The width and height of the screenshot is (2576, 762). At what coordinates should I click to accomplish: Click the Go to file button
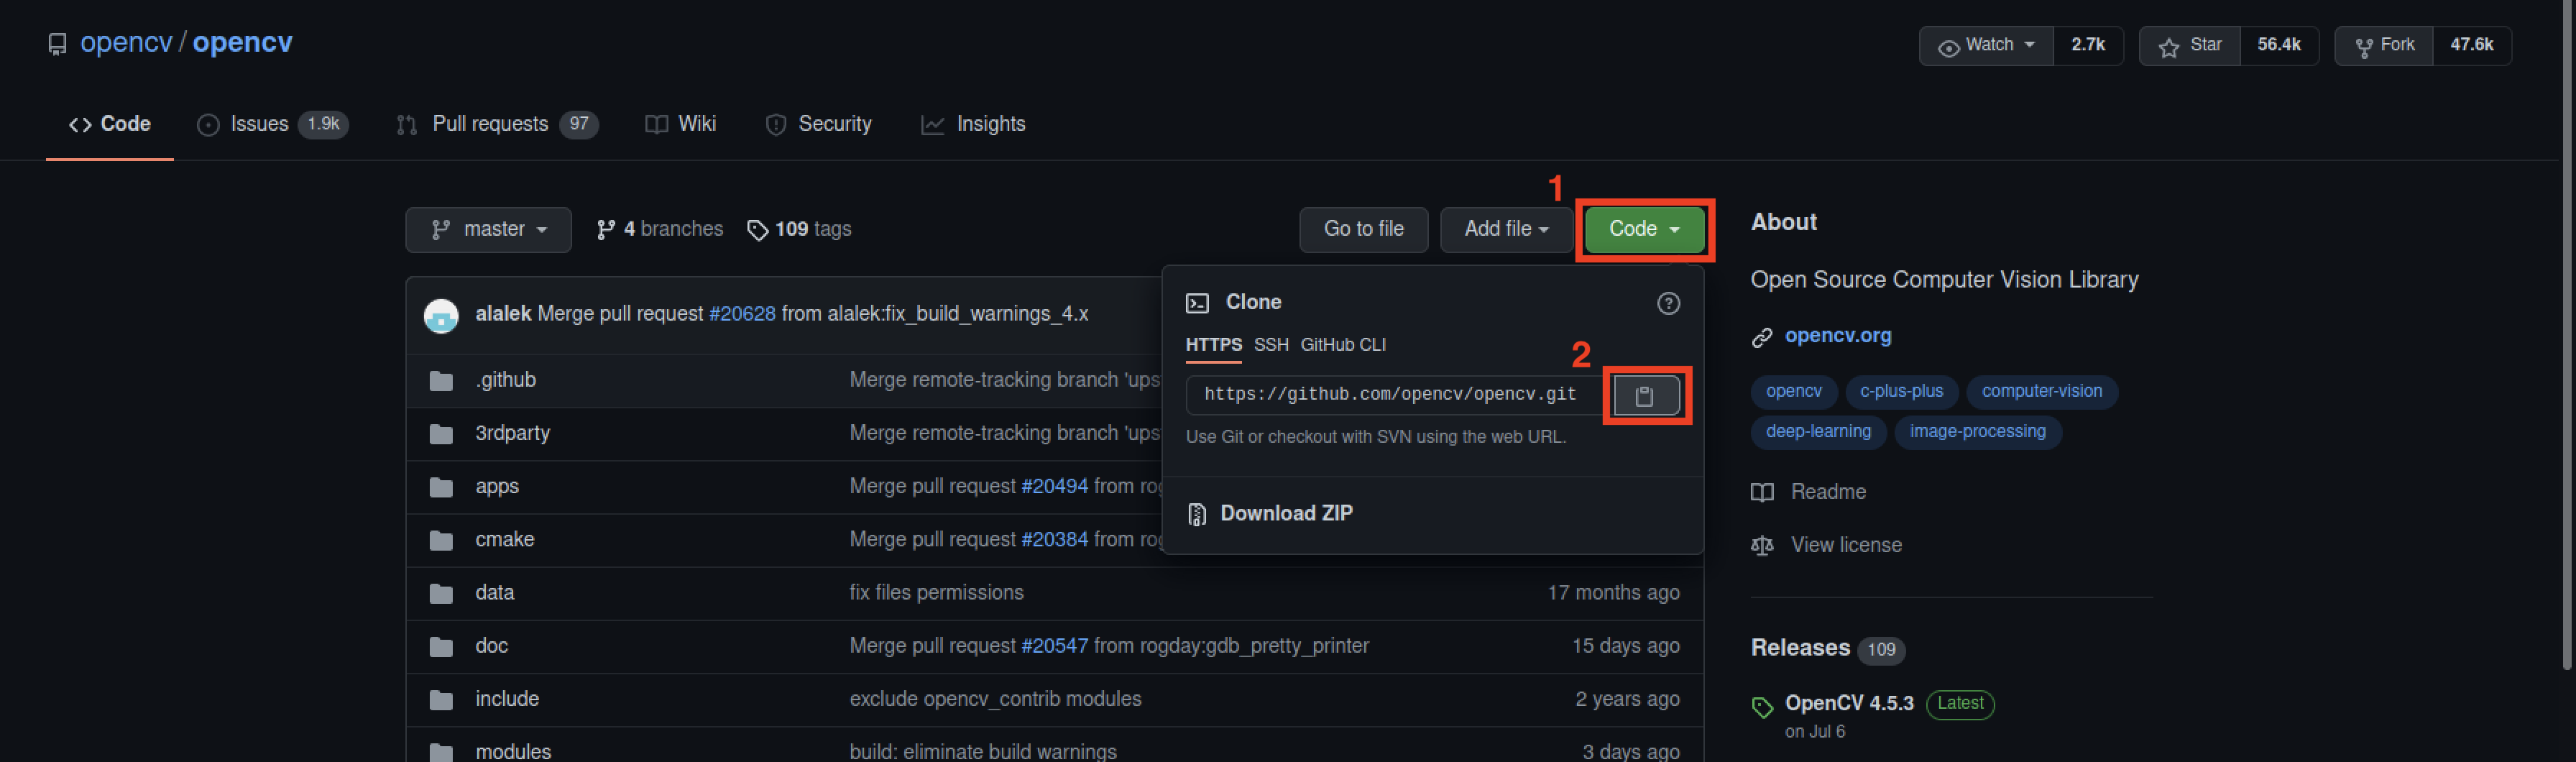click(1363, 229)
